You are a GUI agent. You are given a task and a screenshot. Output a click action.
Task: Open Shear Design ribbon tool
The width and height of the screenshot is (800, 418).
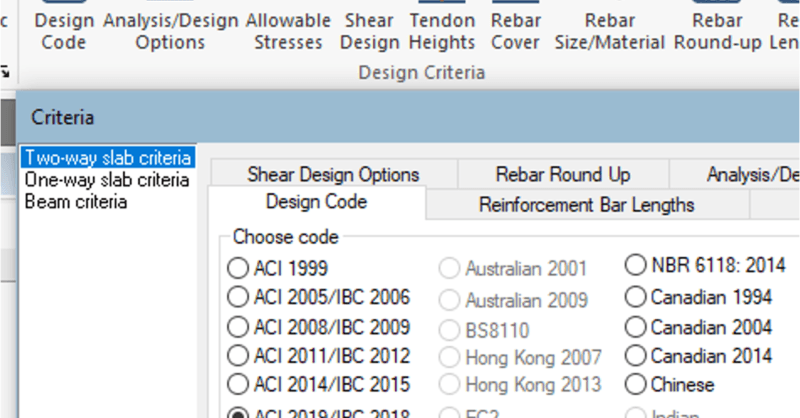point(368,30)
